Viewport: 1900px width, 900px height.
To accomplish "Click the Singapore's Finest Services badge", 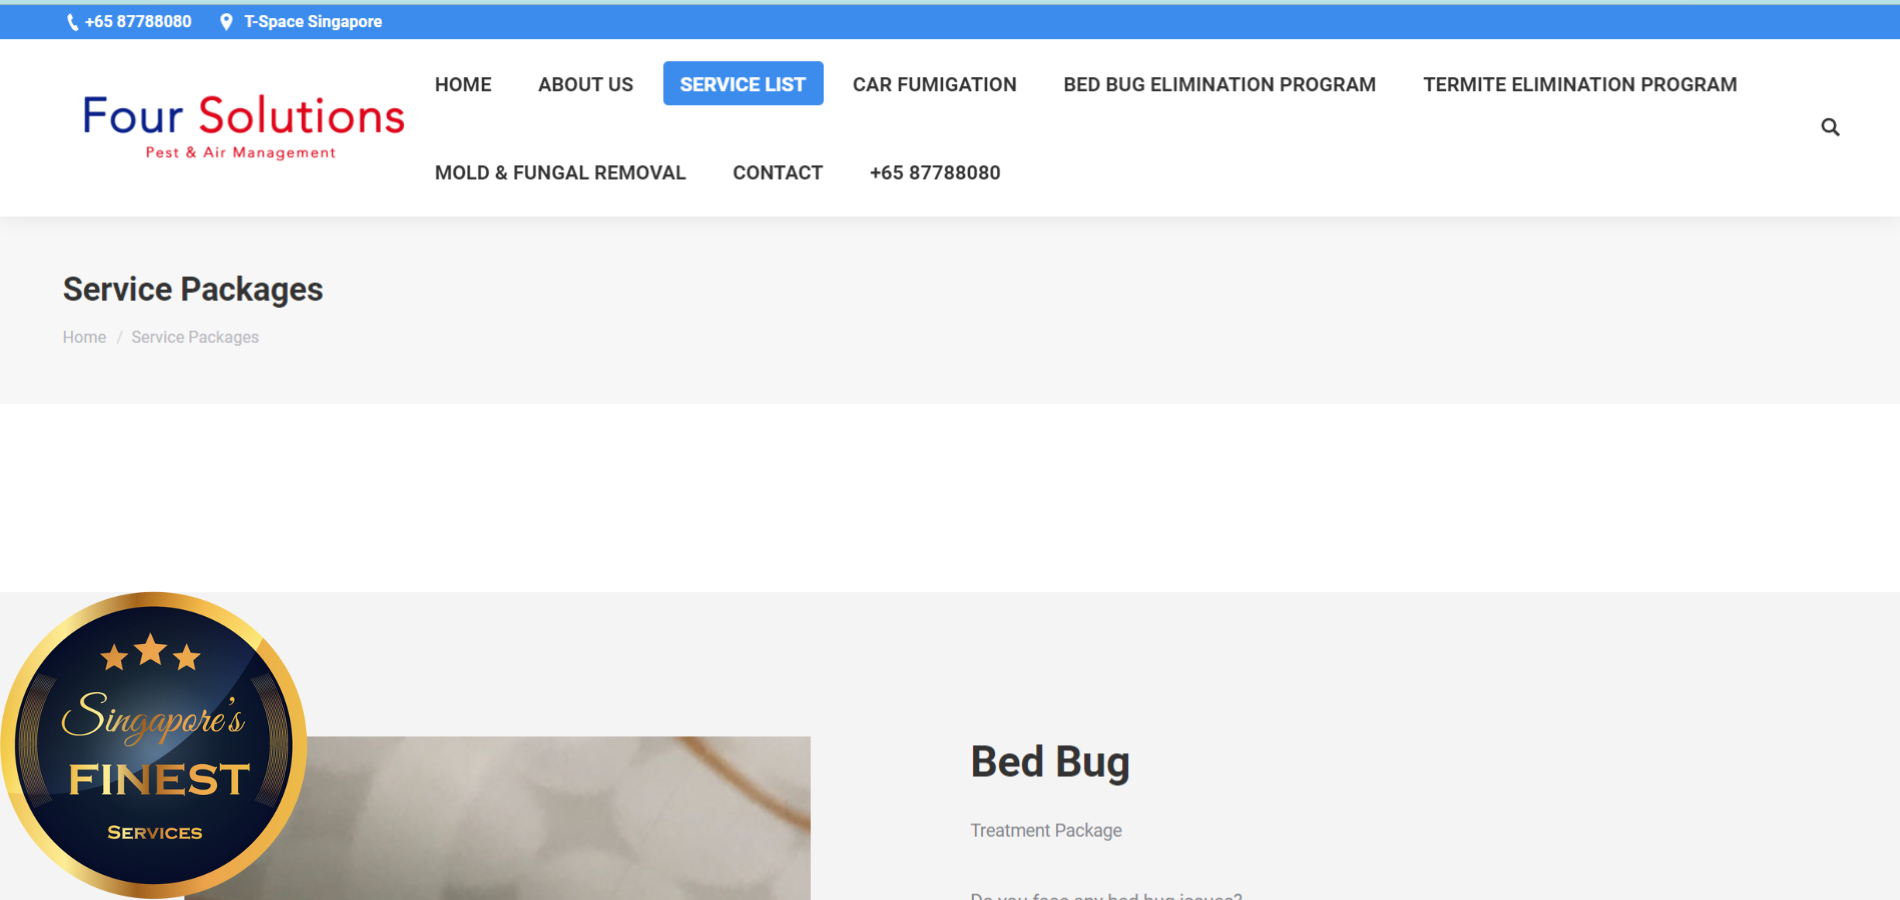I will tap(154, 745).
